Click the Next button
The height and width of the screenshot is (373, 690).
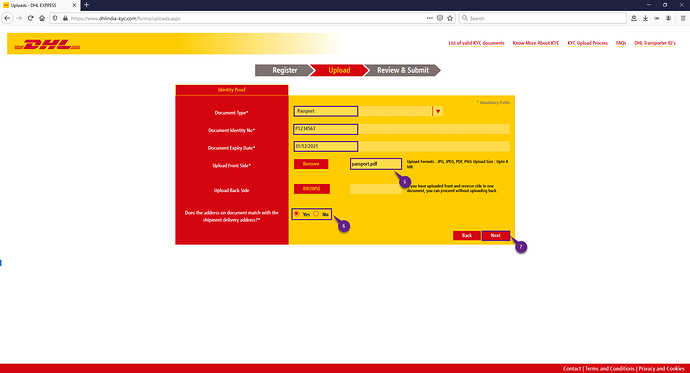tap(495, 235)
